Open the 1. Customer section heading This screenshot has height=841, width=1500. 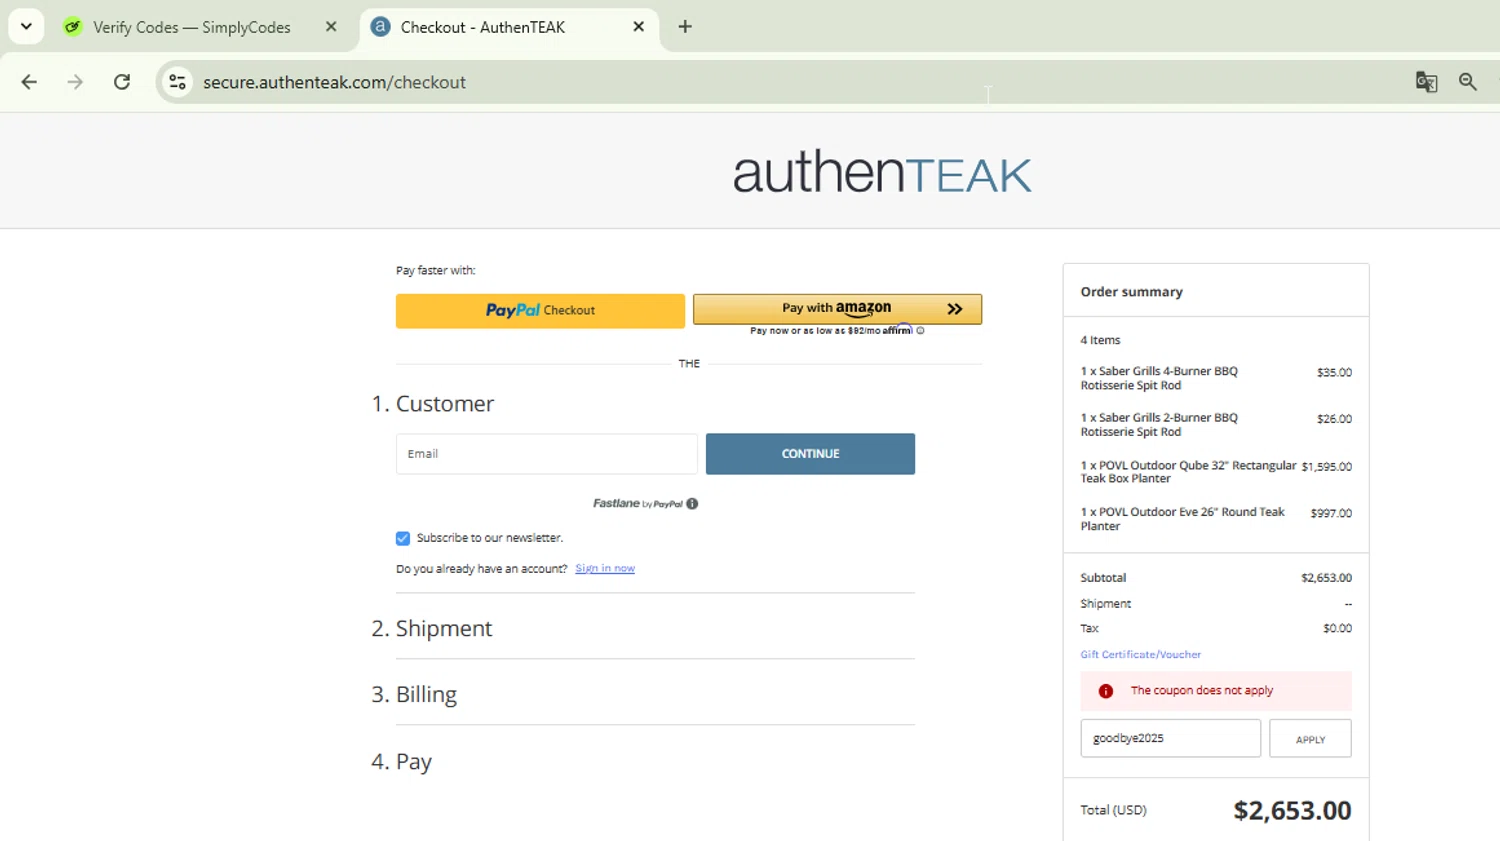click(433, 404)
